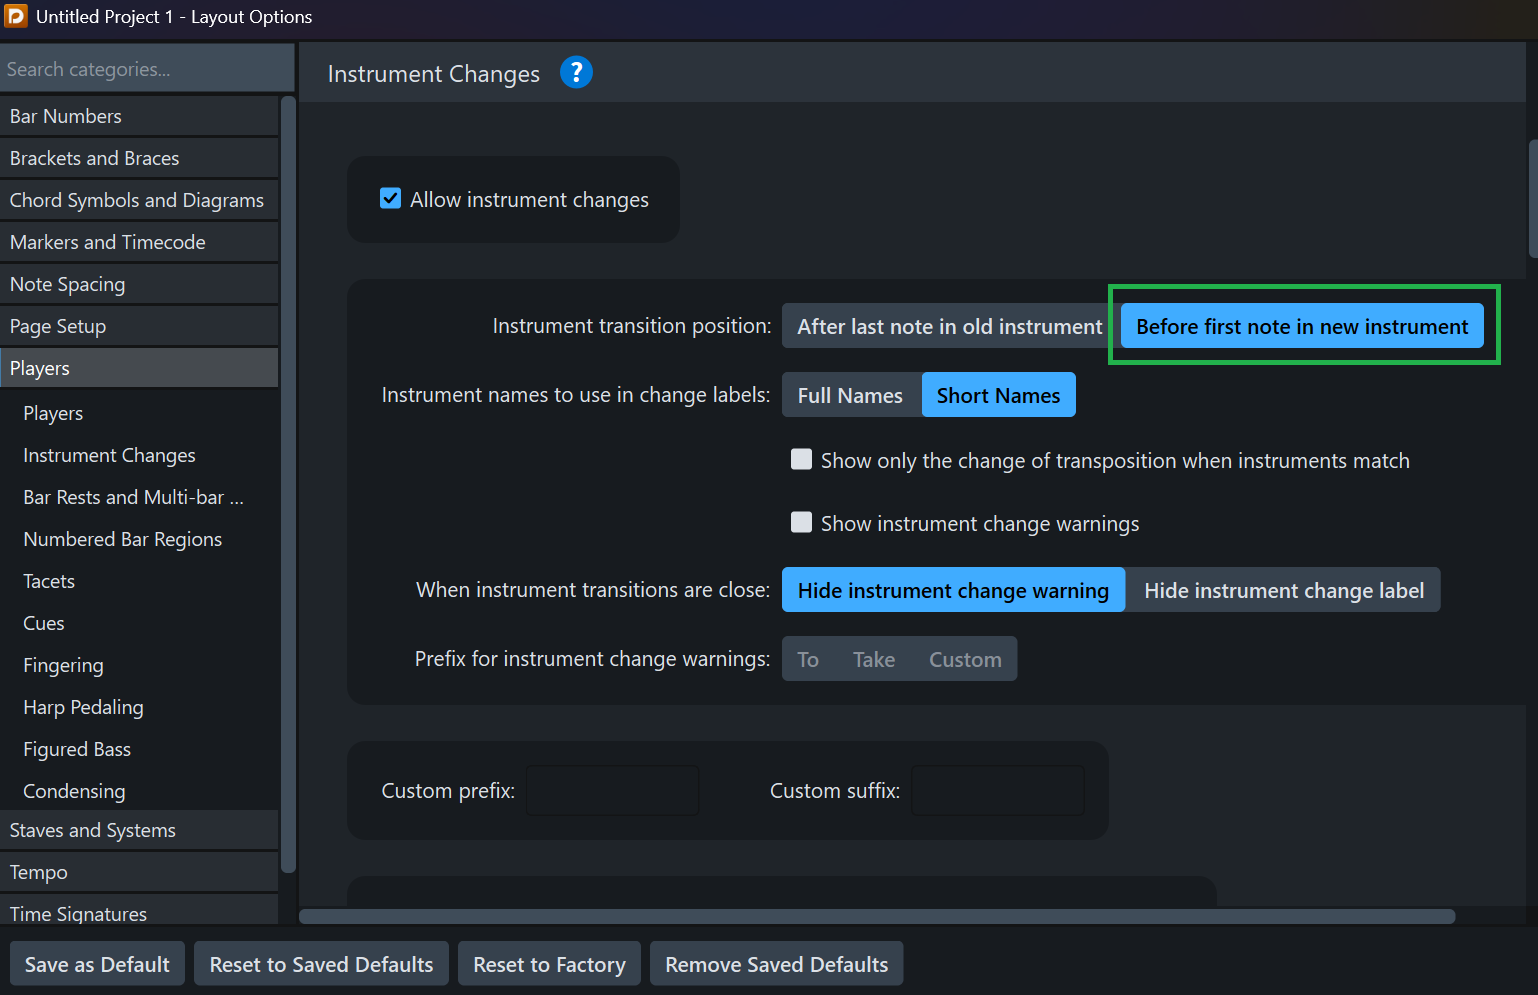Viewport: 1538px width, 995px height.
Task: Click Save as Default button
Action: [x=97, y=964]
